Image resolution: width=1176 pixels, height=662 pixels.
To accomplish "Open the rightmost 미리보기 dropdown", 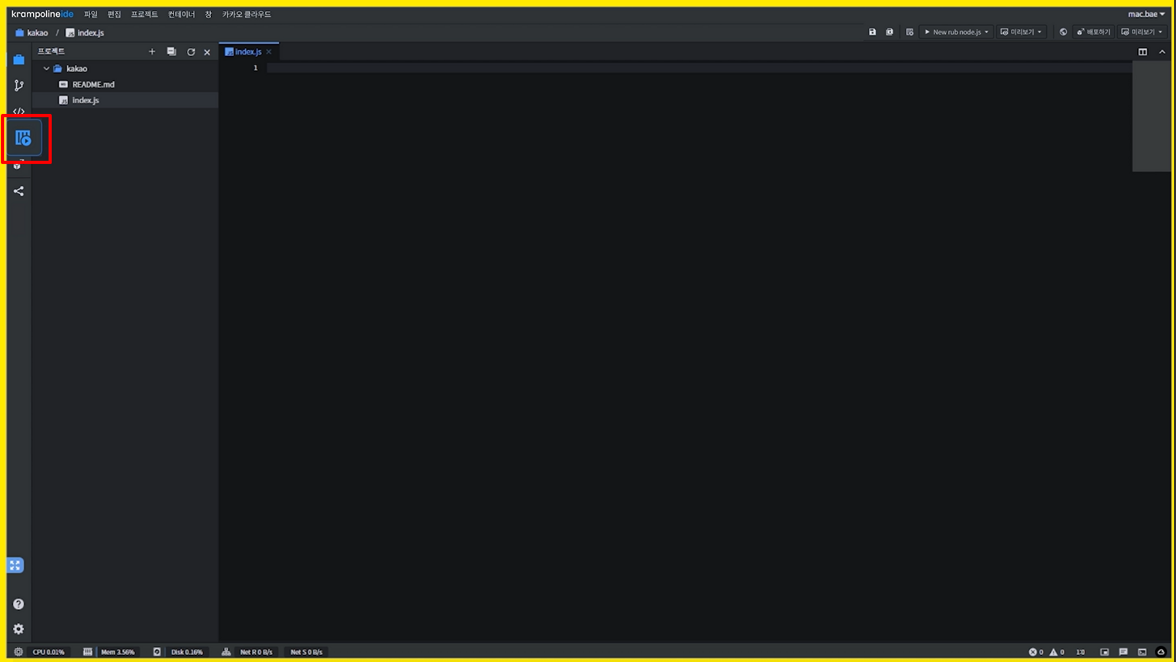I will click(x=1142, y=32).
